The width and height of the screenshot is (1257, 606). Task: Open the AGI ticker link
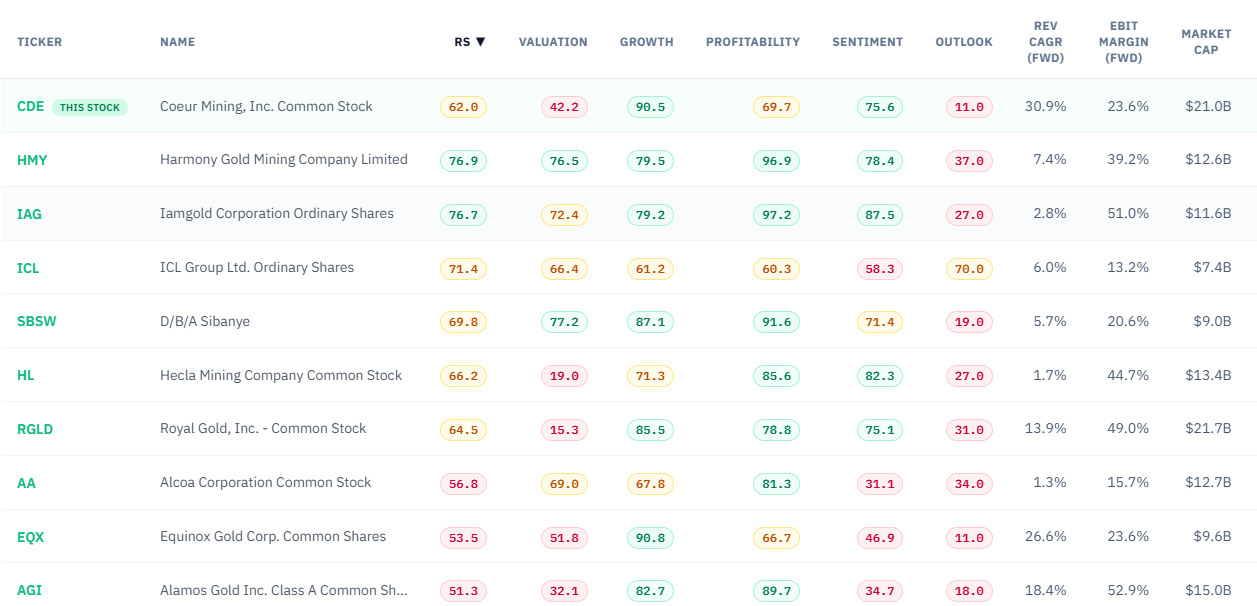click(29, 590)
